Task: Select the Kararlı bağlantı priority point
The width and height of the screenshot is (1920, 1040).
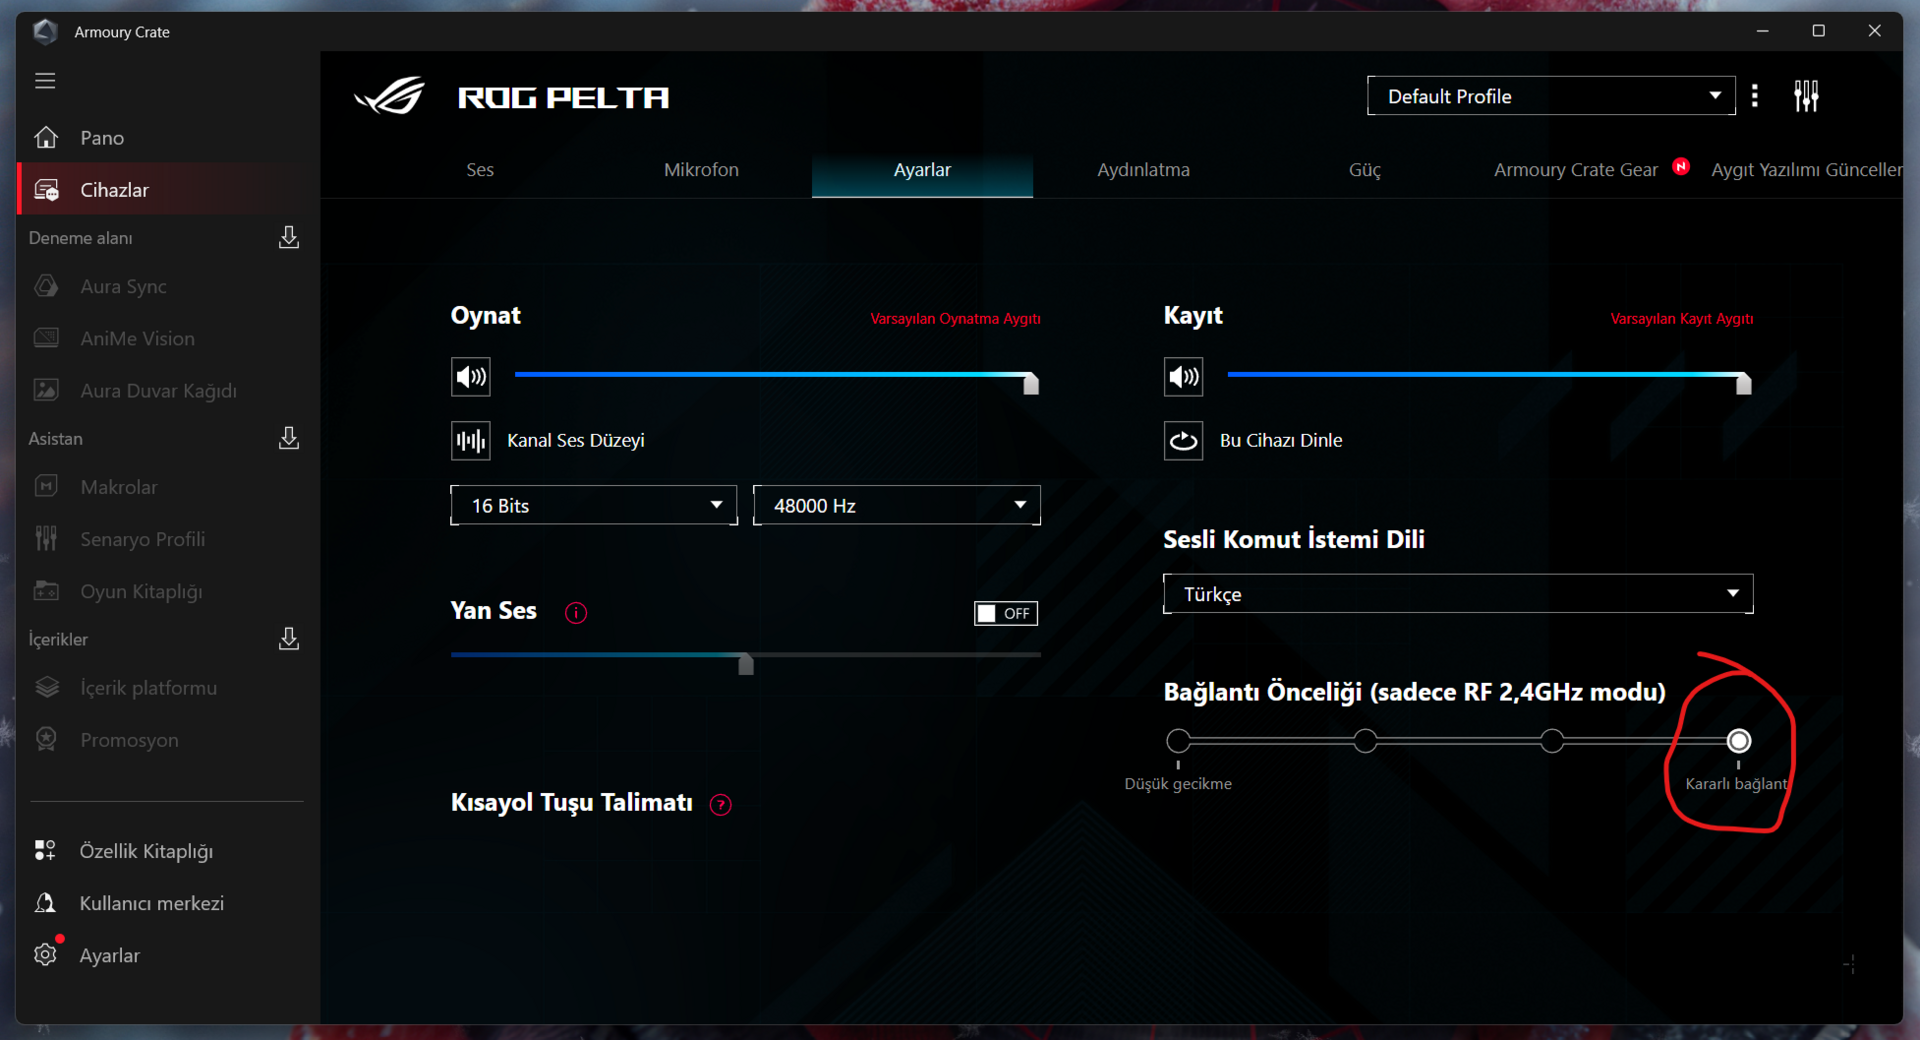Action: [1739, 741]
